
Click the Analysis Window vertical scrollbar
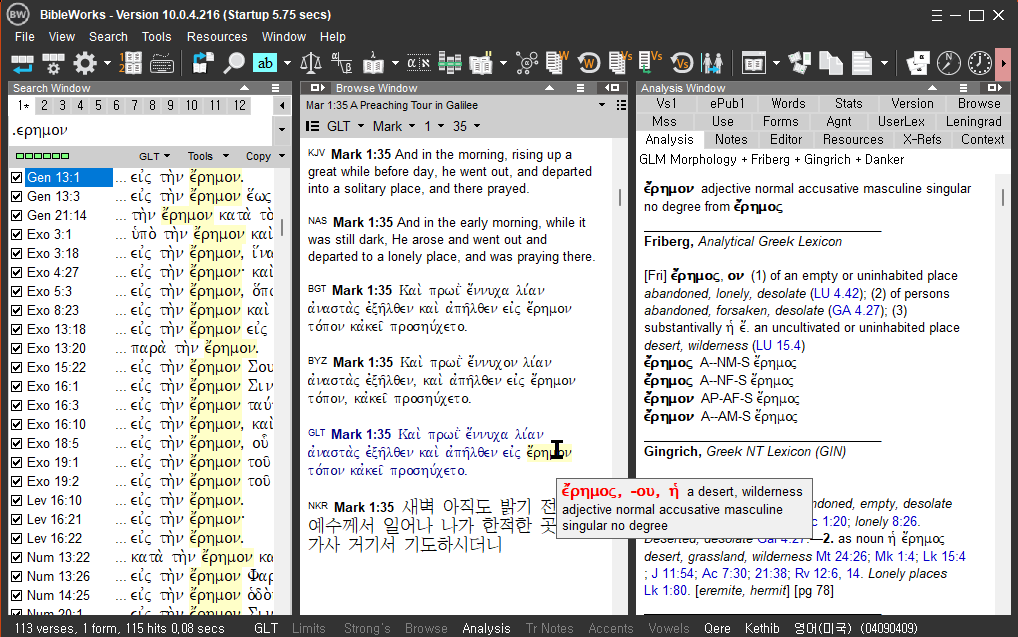[1002, 393]
